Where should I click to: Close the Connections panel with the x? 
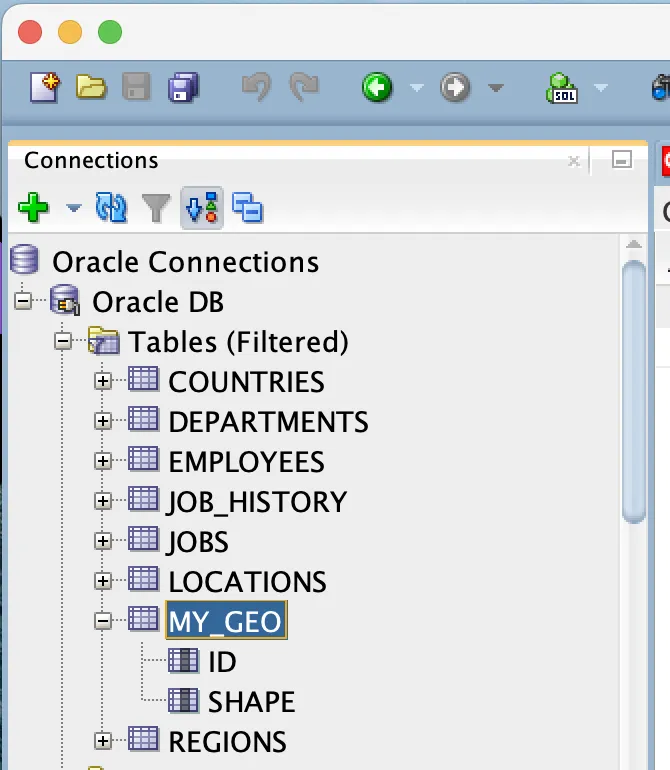coord(574,161)
